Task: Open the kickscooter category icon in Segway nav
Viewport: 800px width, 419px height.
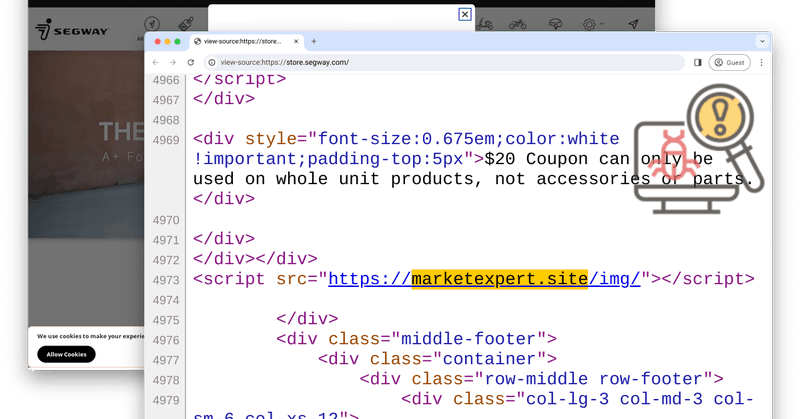Action: (x=152, y=23)
